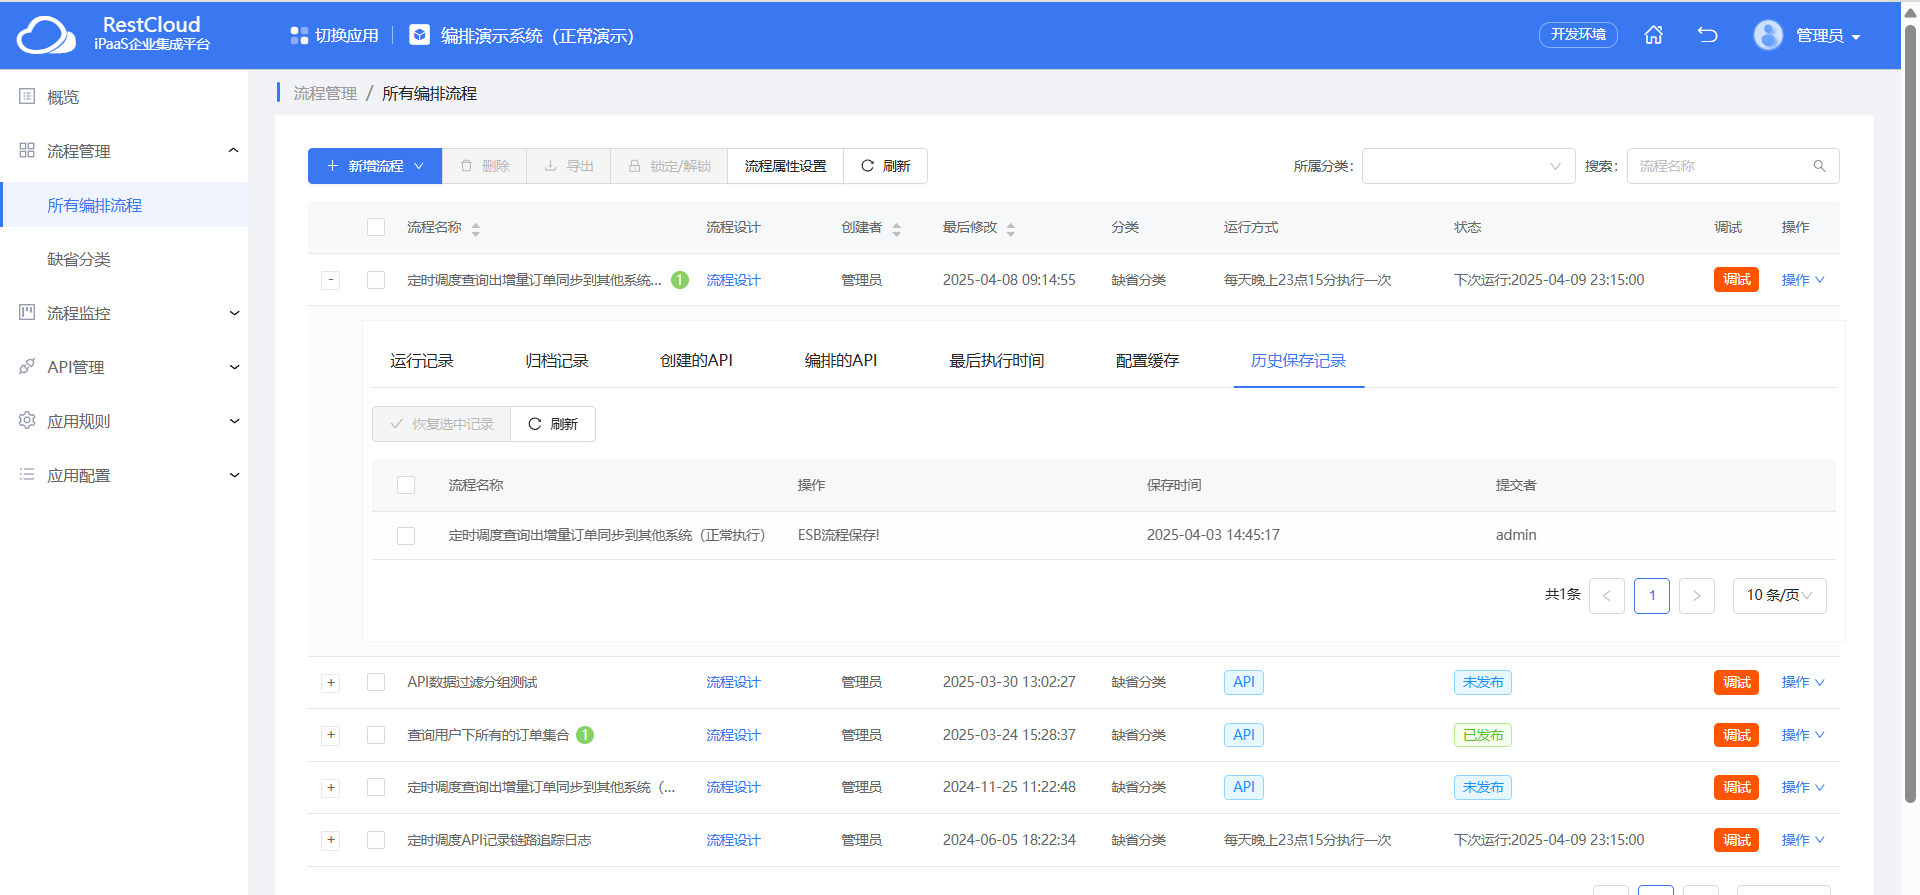The image size is (1920, 895).
Task: Click the 开发环境 badge in header
Action: [x=1578, y=35]
